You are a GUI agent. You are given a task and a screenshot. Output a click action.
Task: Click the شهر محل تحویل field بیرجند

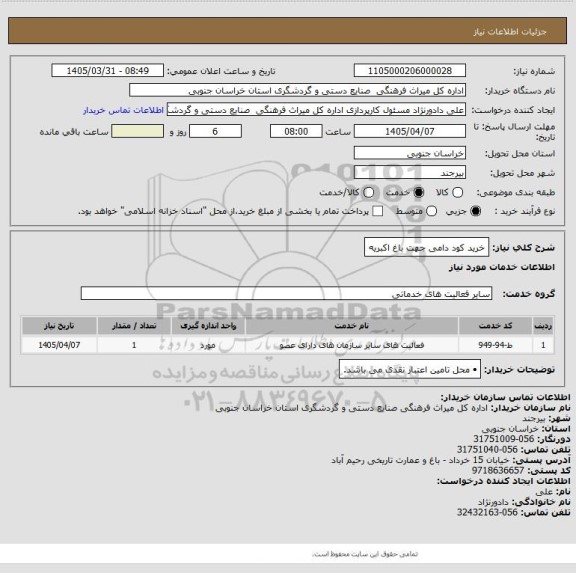click(x=410, y=173)
